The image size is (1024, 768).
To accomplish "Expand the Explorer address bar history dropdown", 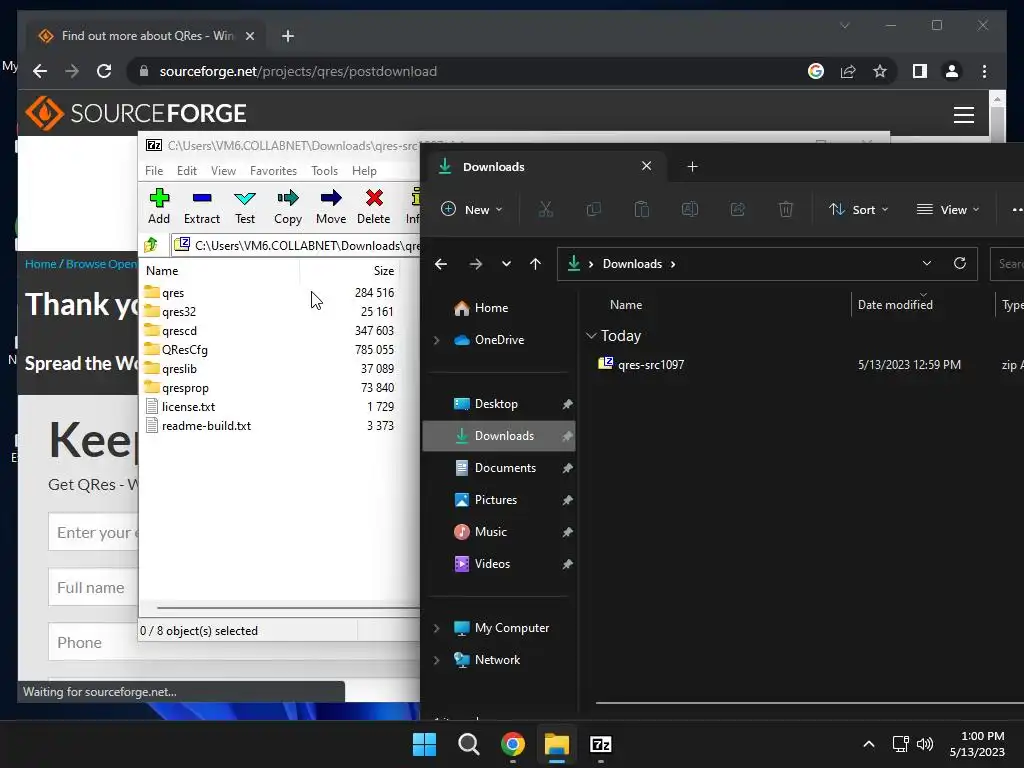I will pos(927,263).
